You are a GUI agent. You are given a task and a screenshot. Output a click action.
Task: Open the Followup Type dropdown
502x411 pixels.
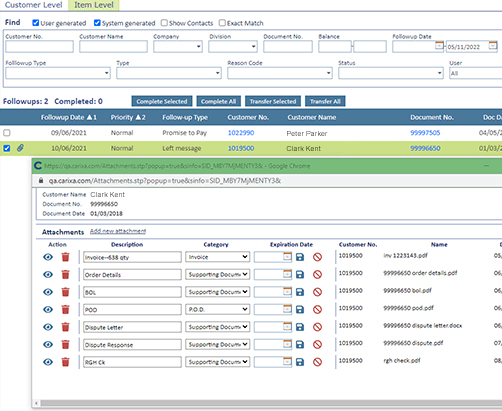pyautogui.click(x=58, y=73)
